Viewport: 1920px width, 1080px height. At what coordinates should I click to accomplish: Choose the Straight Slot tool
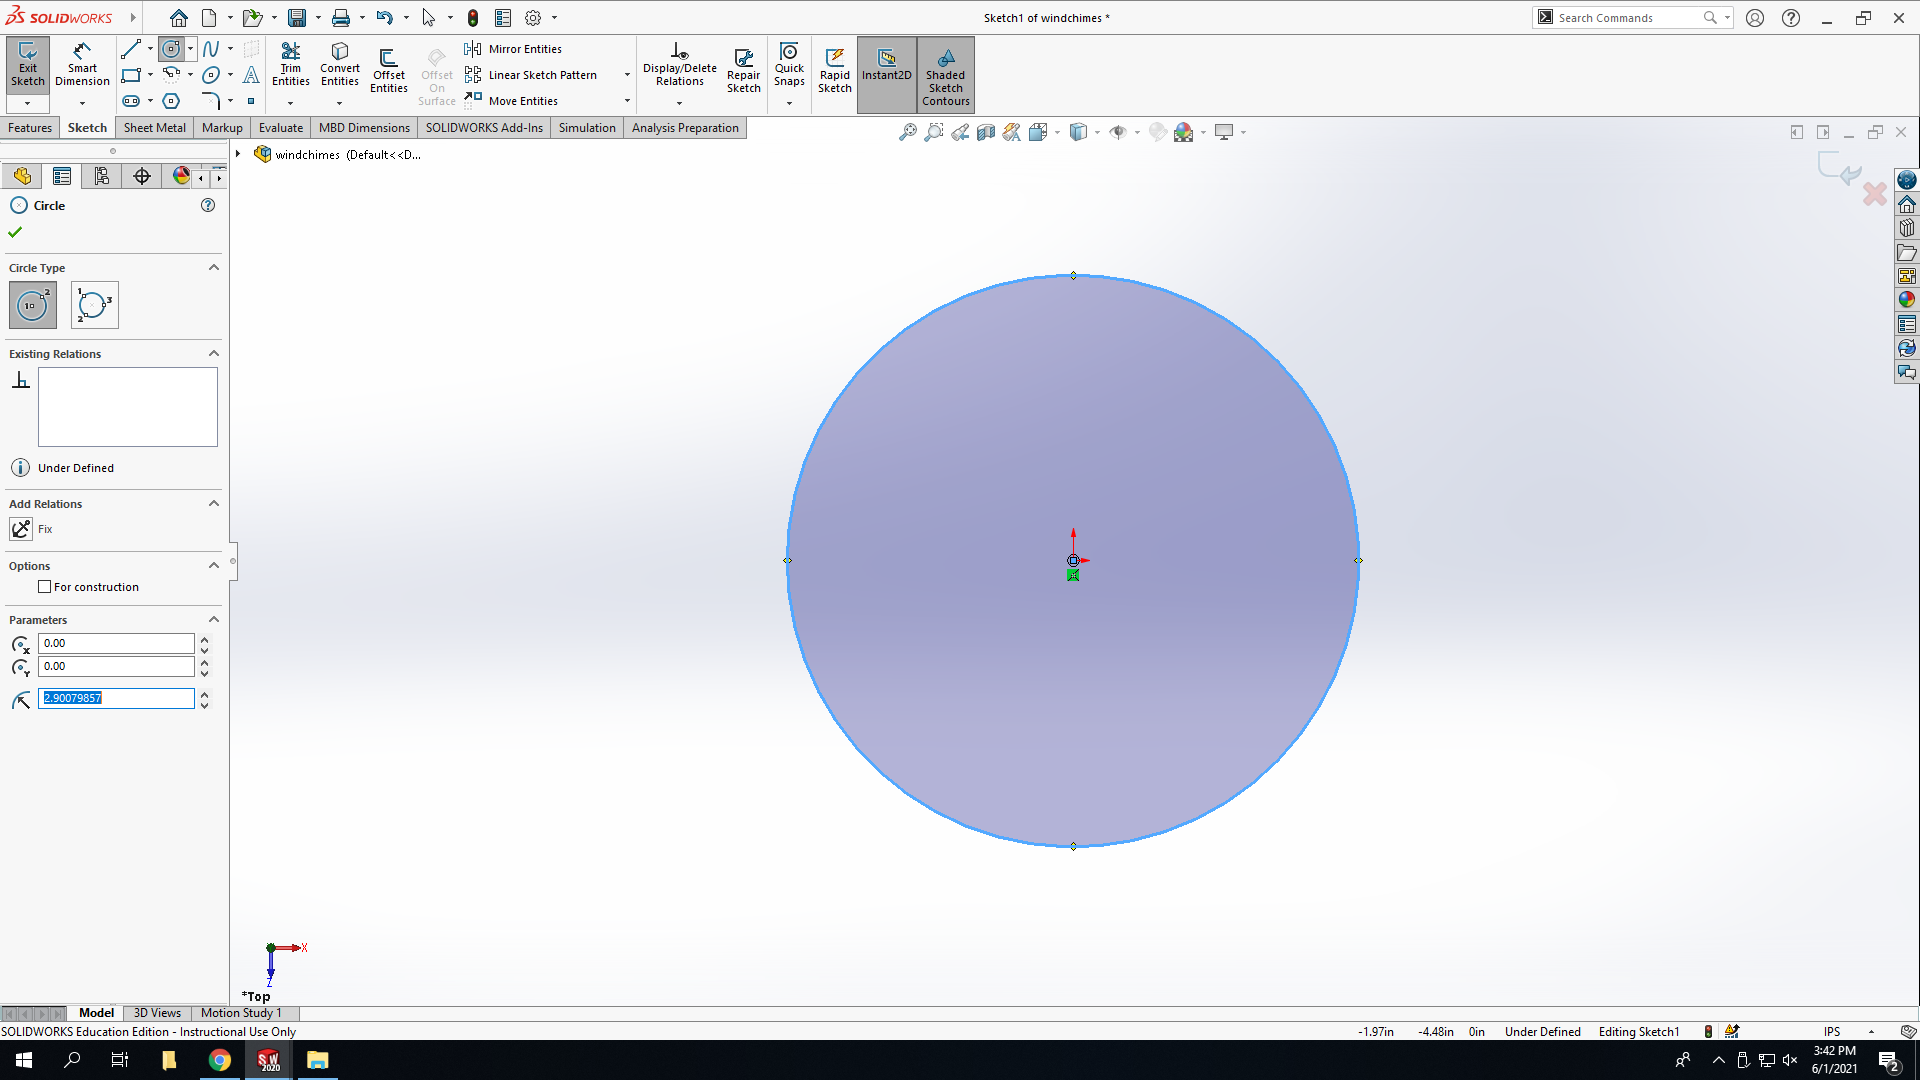point(130,101)
